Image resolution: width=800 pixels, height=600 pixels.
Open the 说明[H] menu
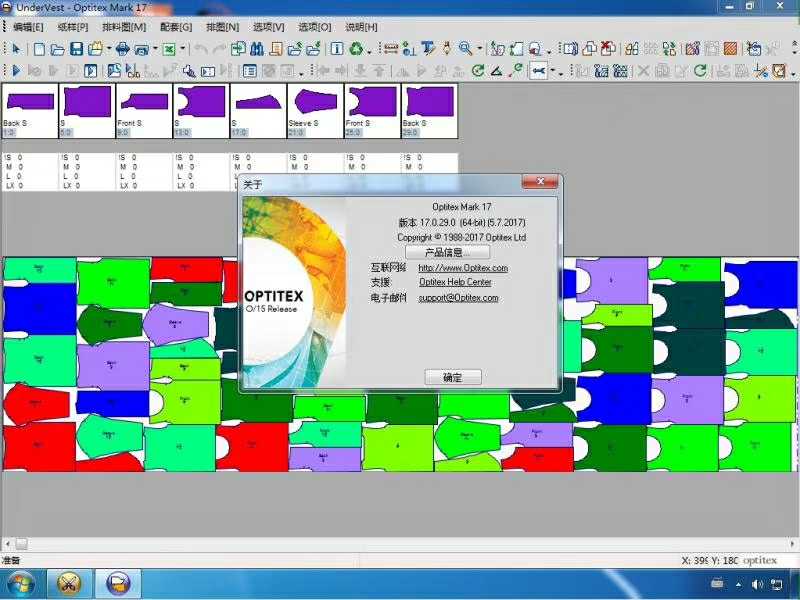(361, 27)
